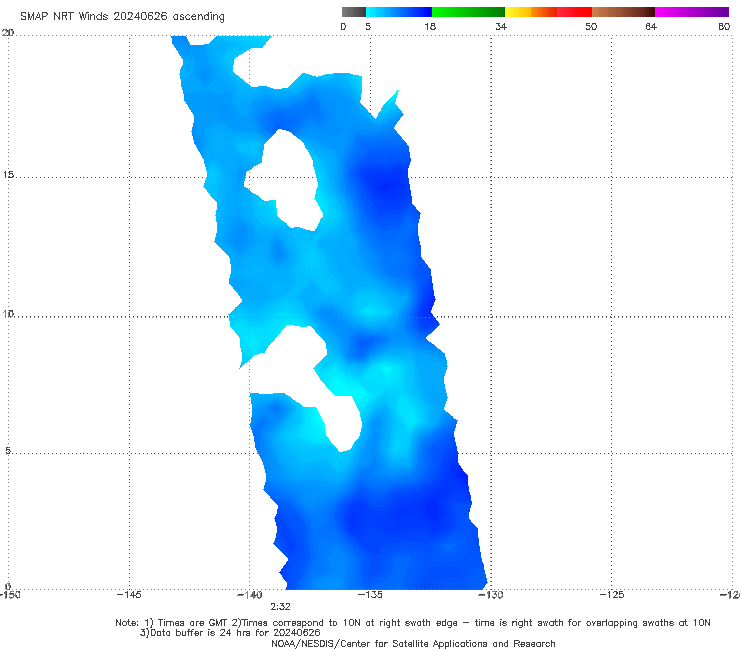Viewport: 740px width, 650px height.
Task: Click colorbar label '18'
Action: click(430, 26)
